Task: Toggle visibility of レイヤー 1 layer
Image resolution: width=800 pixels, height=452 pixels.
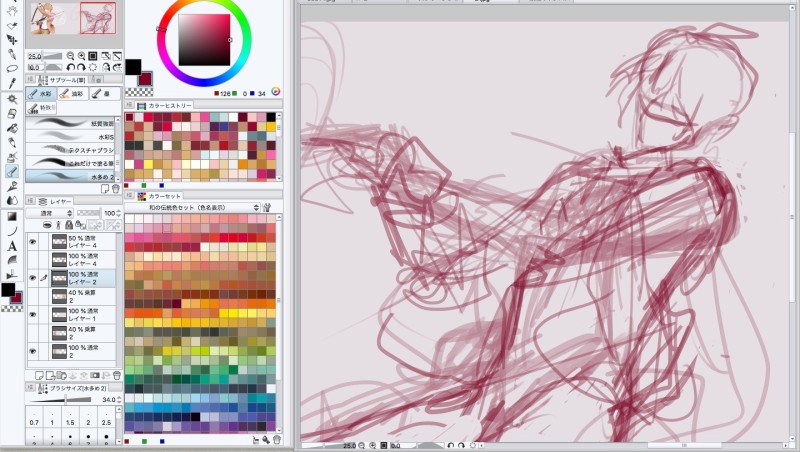Action: click(33, 315)
